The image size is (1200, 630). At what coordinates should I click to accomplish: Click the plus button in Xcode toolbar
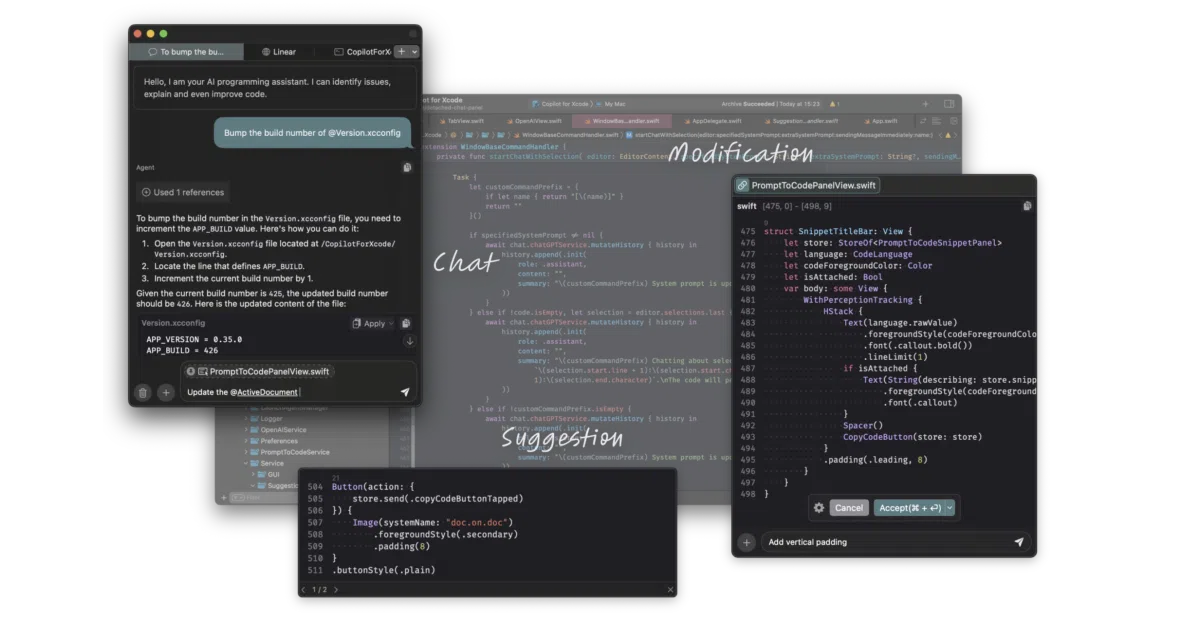[926, 103]
